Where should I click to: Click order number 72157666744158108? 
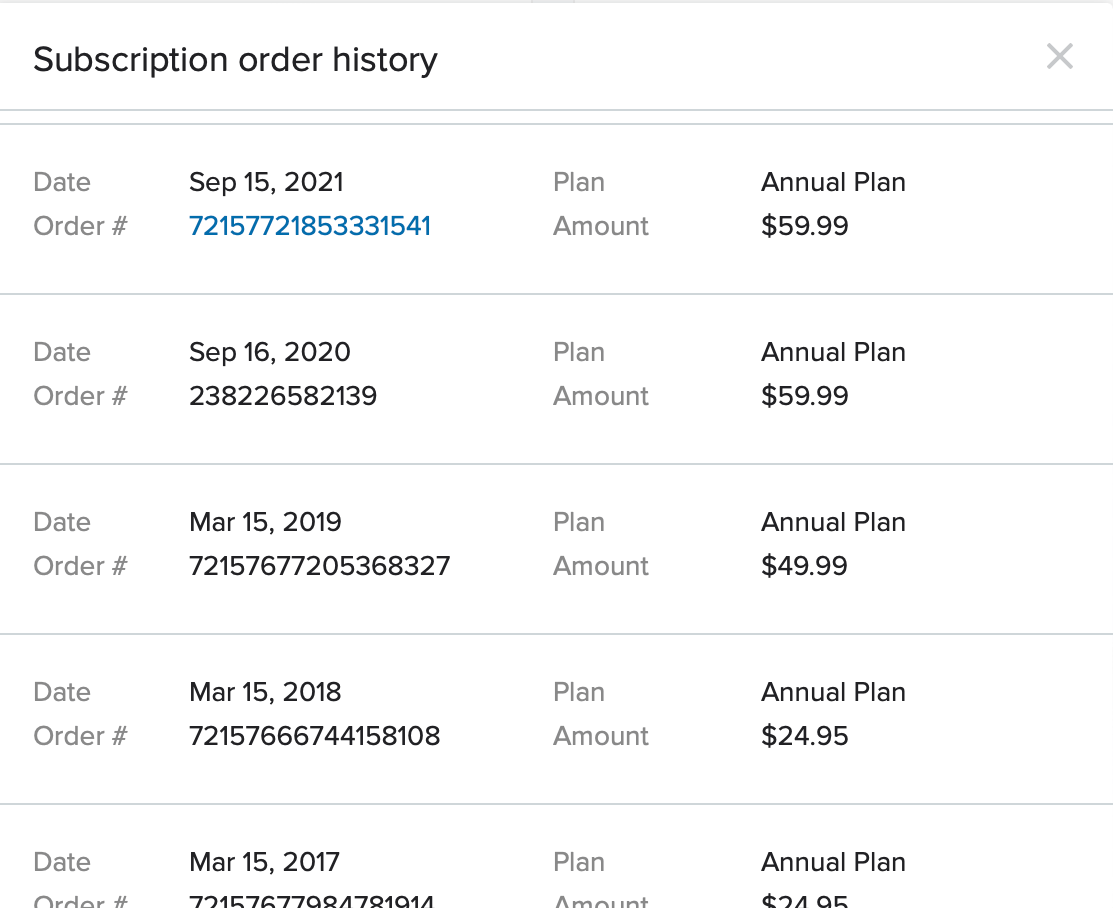pyautogui.click(x=314, y=736)
